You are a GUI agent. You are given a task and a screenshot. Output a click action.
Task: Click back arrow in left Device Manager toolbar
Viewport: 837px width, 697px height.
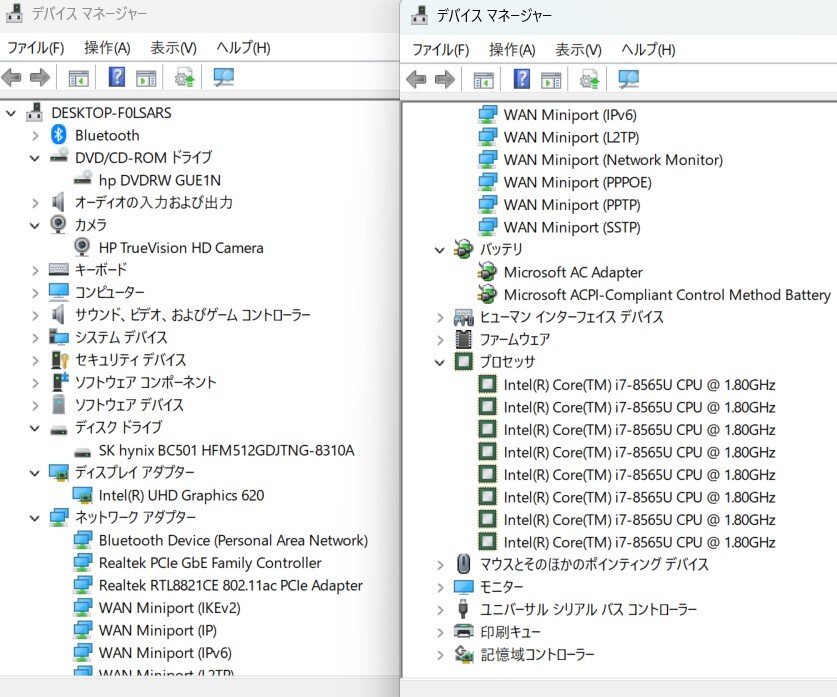click(x=11, y=78)
